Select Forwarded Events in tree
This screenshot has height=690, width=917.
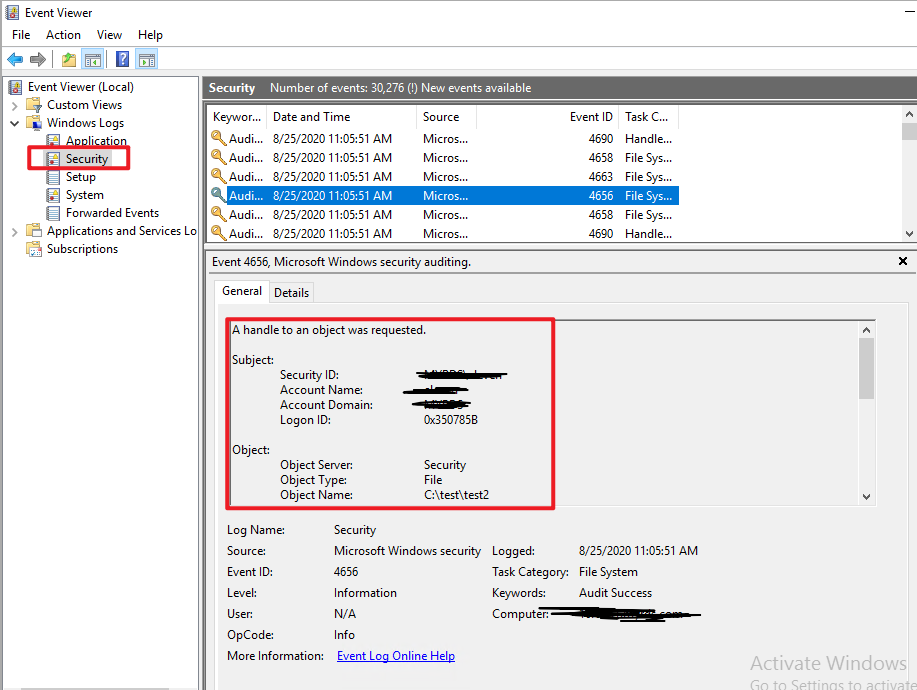click(112, 213)
